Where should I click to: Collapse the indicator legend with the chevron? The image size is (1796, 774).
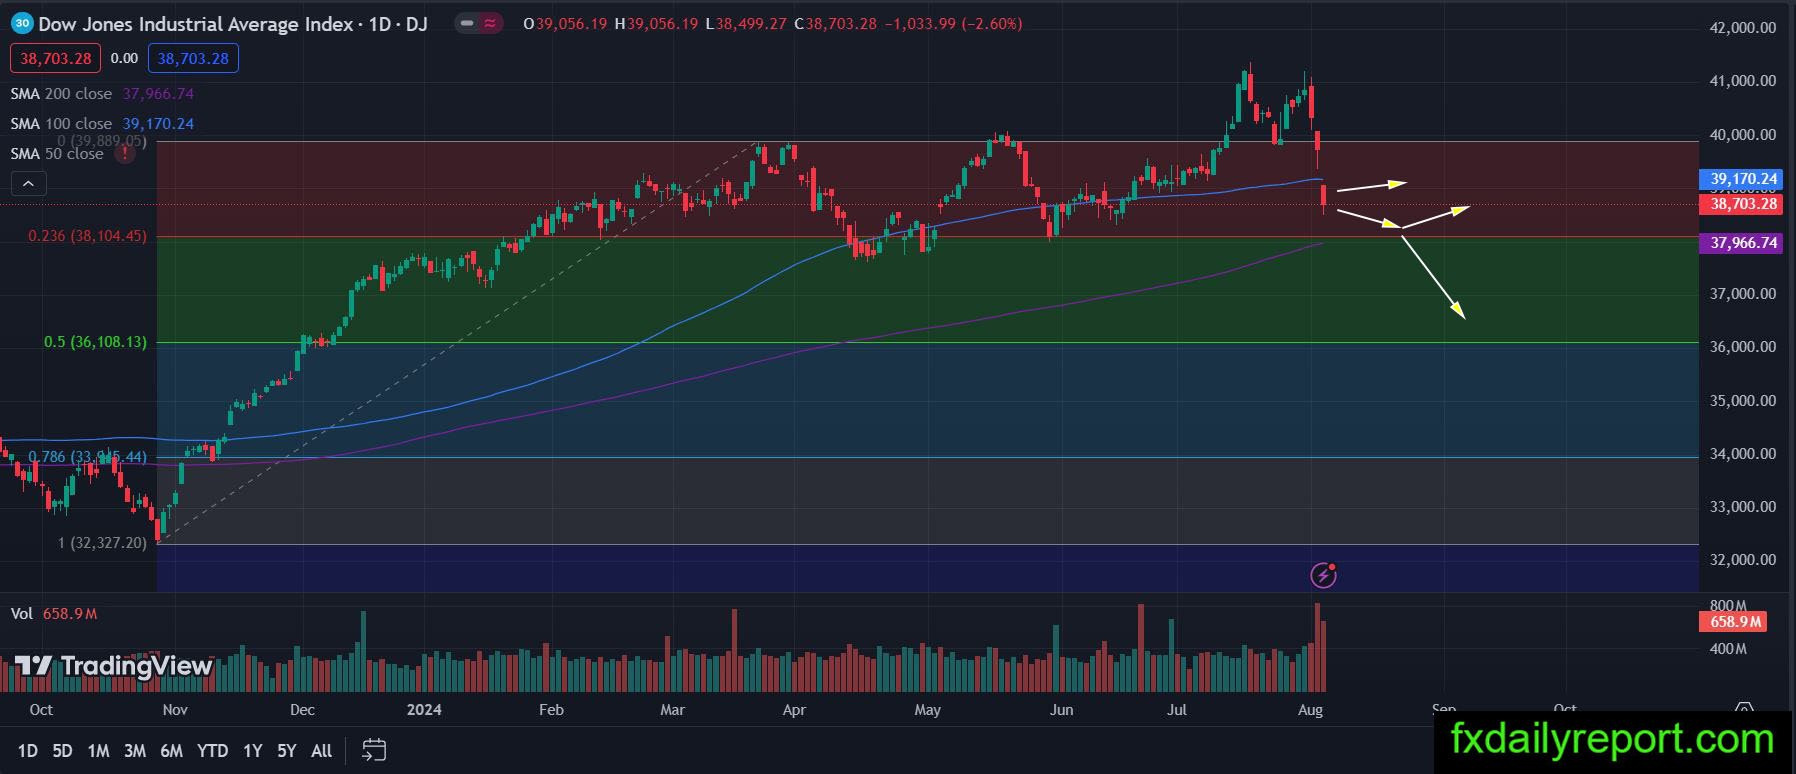pos(28,184)
